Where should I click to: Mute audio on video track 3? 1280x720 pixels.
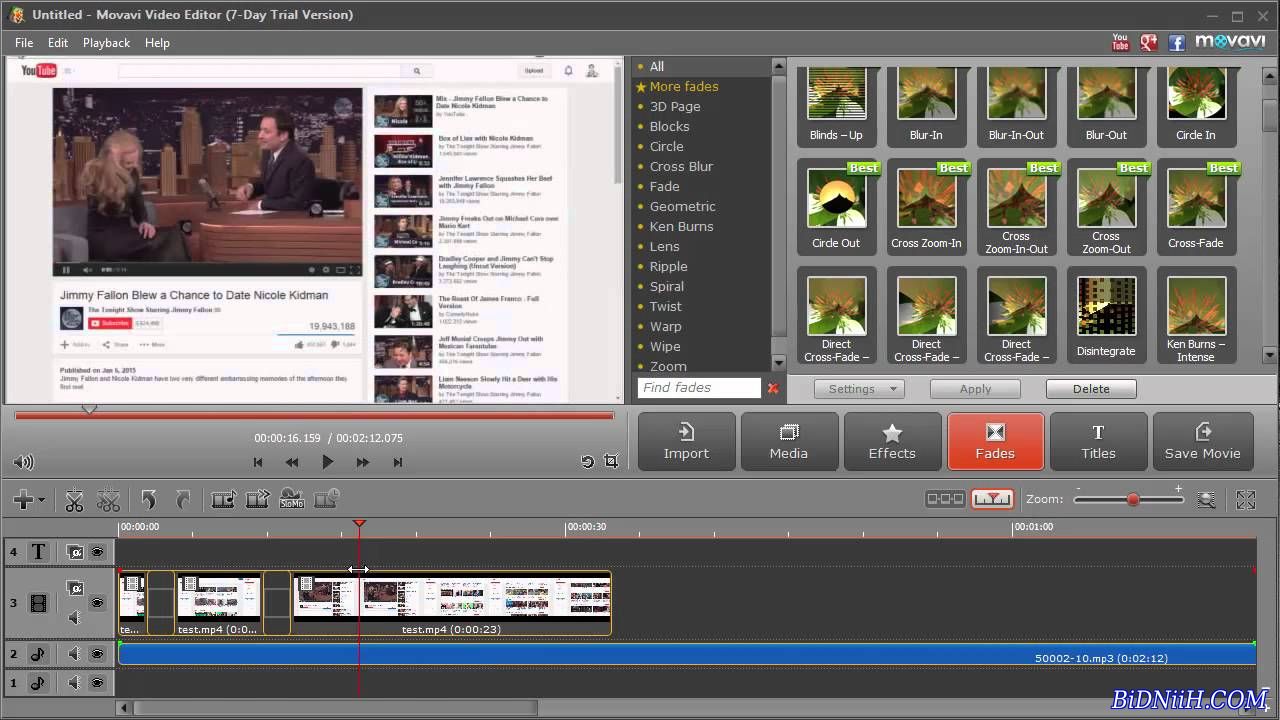tap(75, 618)
